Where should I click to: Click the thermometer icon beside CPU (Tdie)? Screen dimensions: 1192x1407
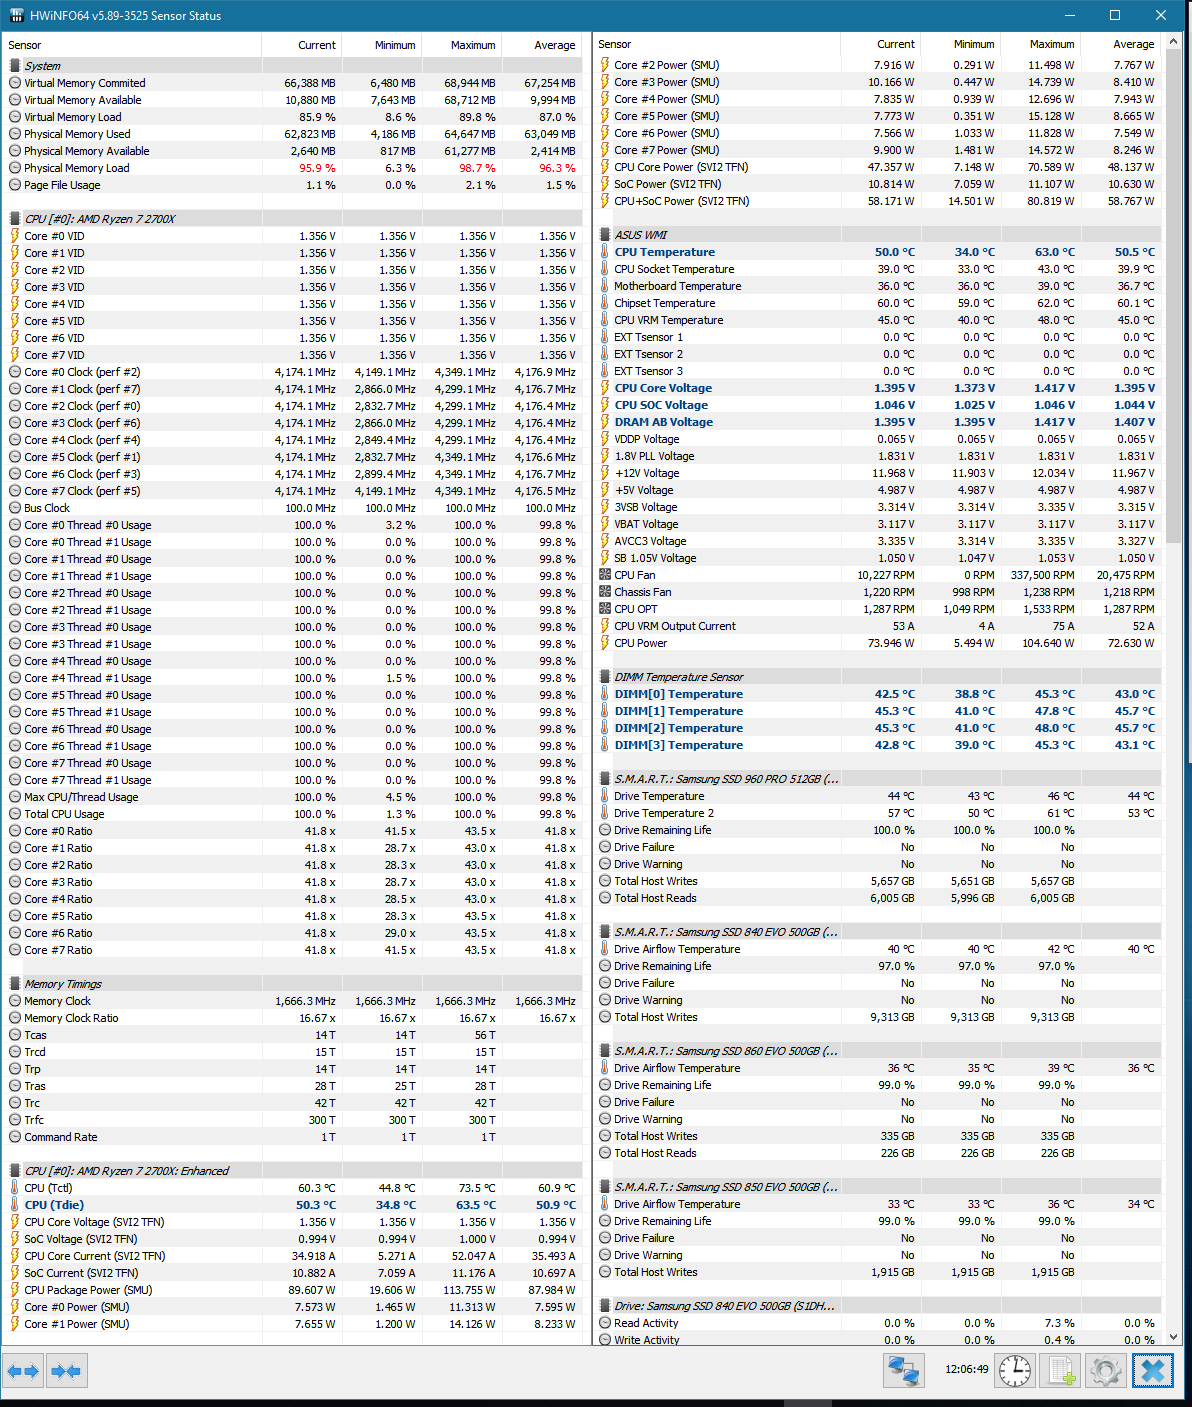click(15, 1205)
